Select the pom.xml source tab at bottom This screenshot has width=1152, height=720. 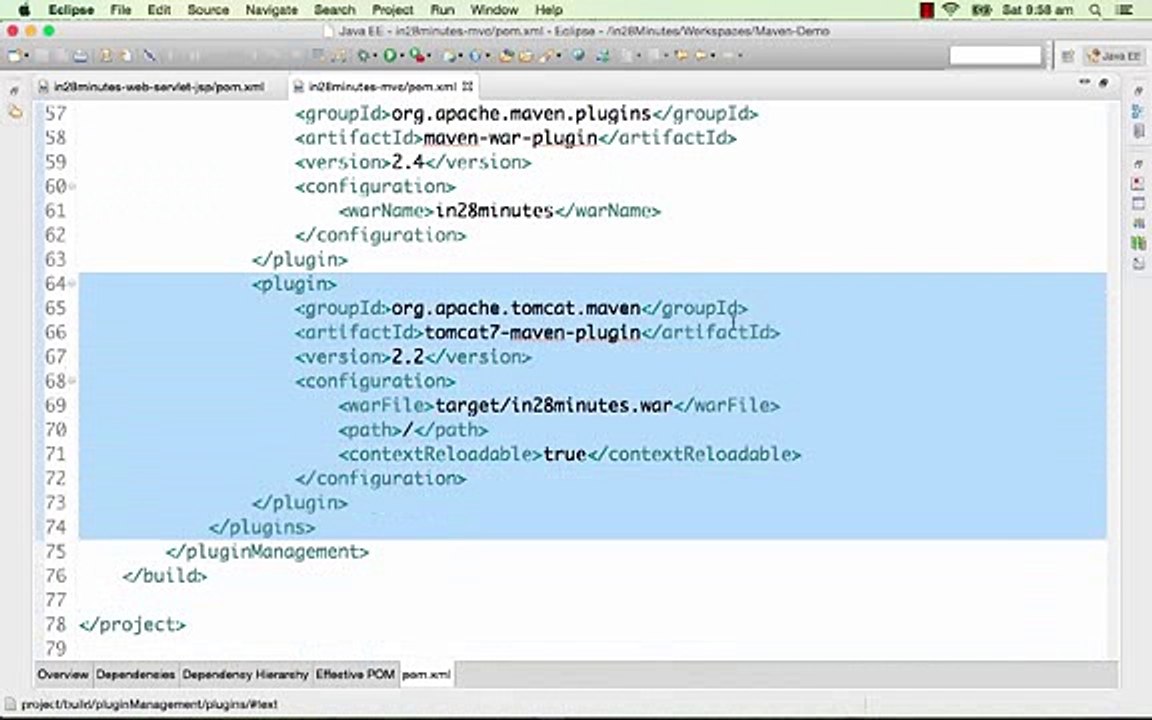tap(427, 674)
